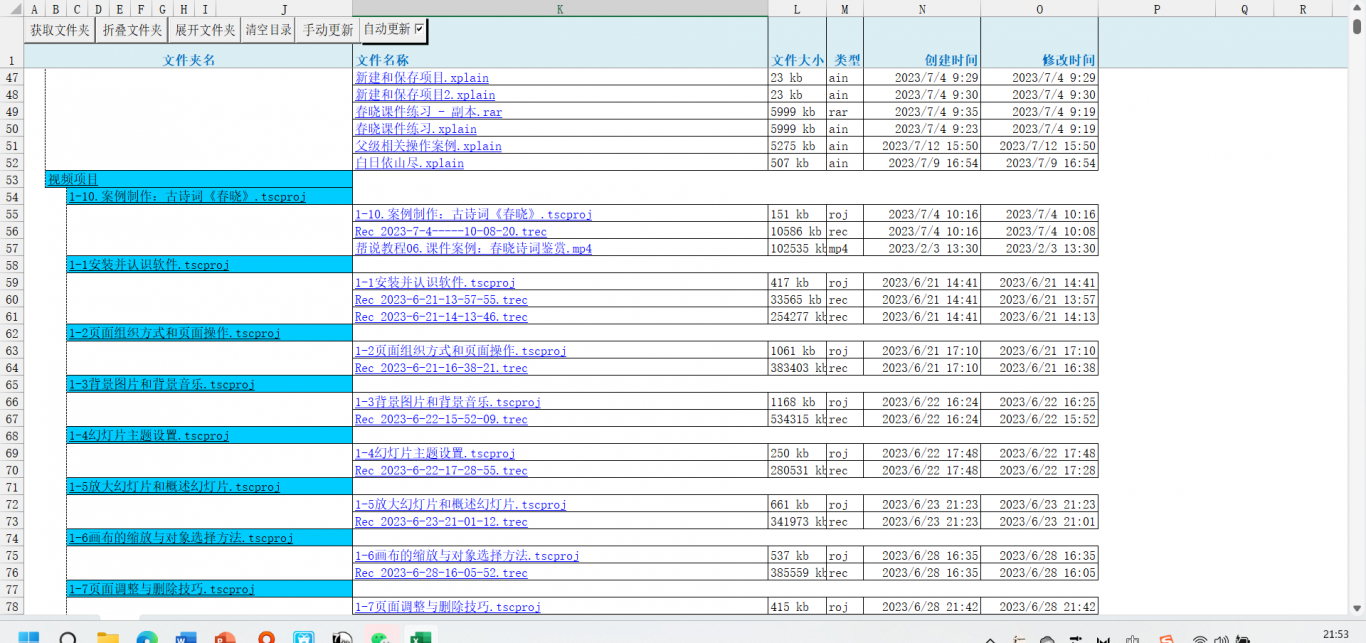Click the 清空目录 button
The width and height of the screenshot is (1366, 643).
[269, 30]
